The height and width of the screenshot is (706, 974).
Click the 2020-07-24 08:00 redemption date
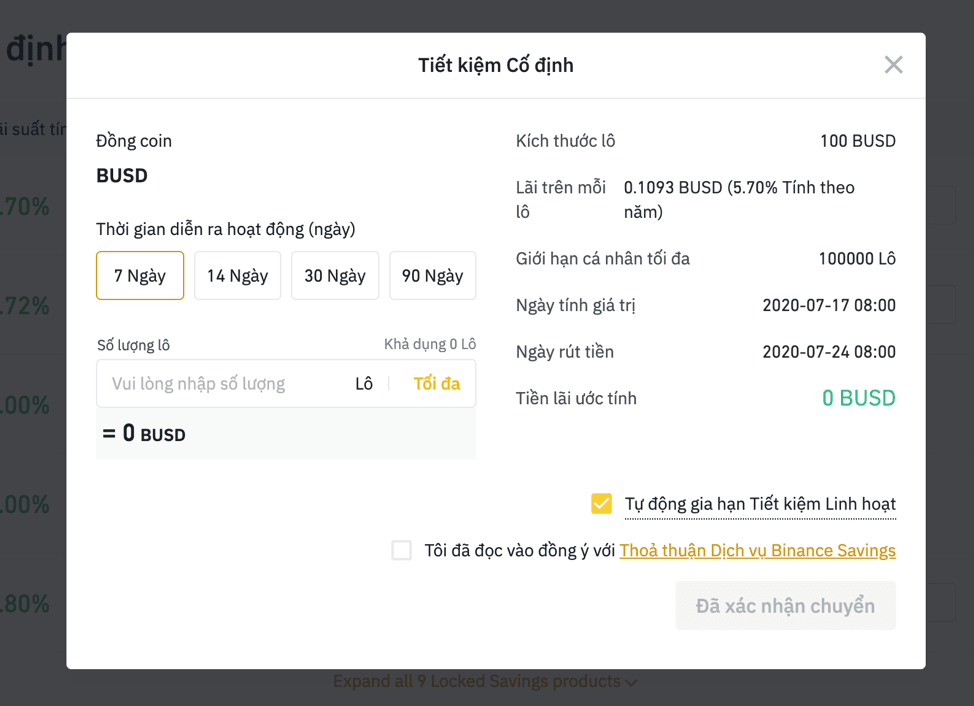[829, 352]
